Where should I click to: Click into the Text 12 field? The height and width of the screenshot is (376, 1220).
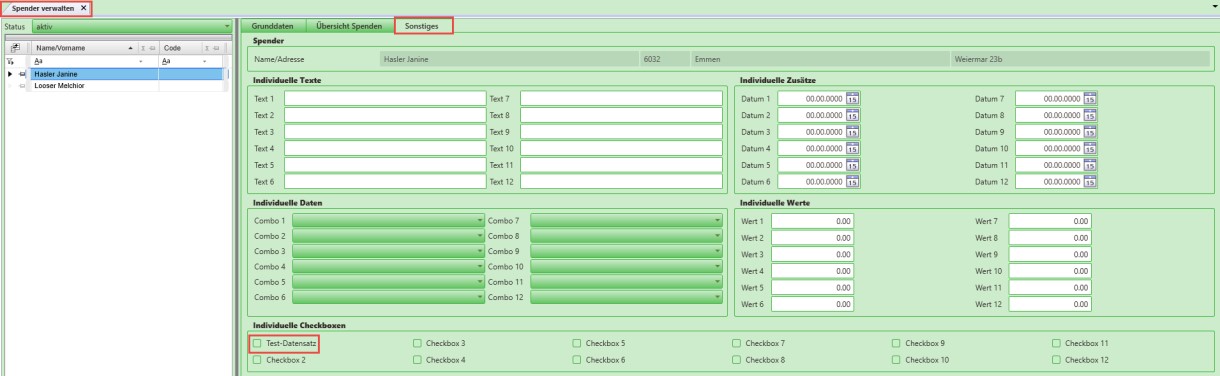[x=621, y=182]
